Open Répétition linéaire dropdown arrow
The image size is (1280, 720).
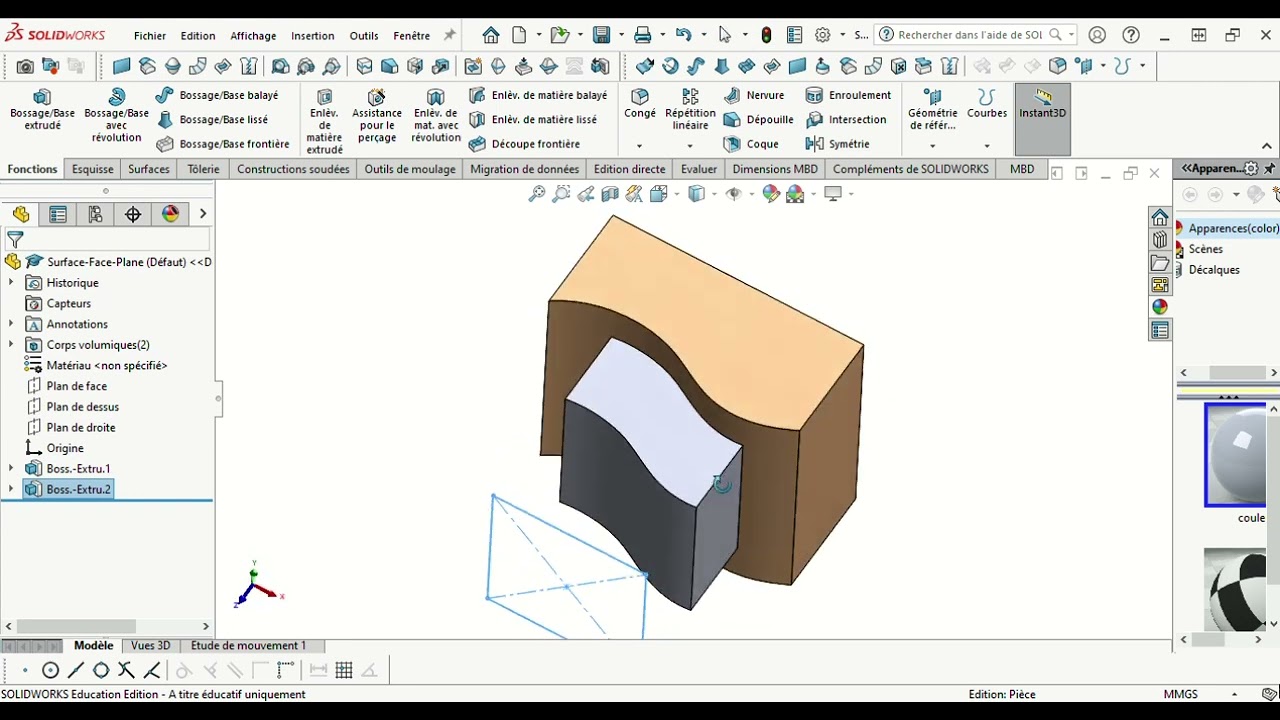click(x=690, y=146)
